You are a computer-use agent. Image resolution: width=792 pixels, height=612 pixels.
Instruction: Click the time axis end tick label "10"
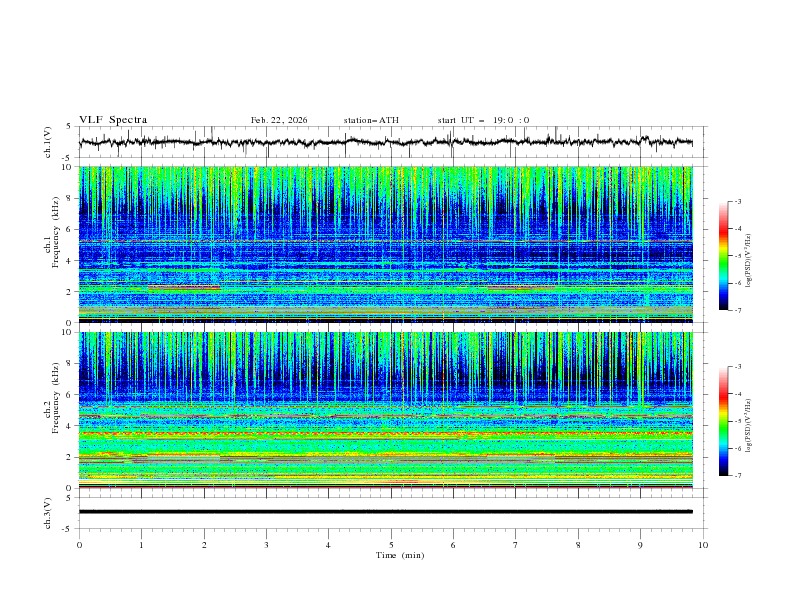click(x=703, y=545)
